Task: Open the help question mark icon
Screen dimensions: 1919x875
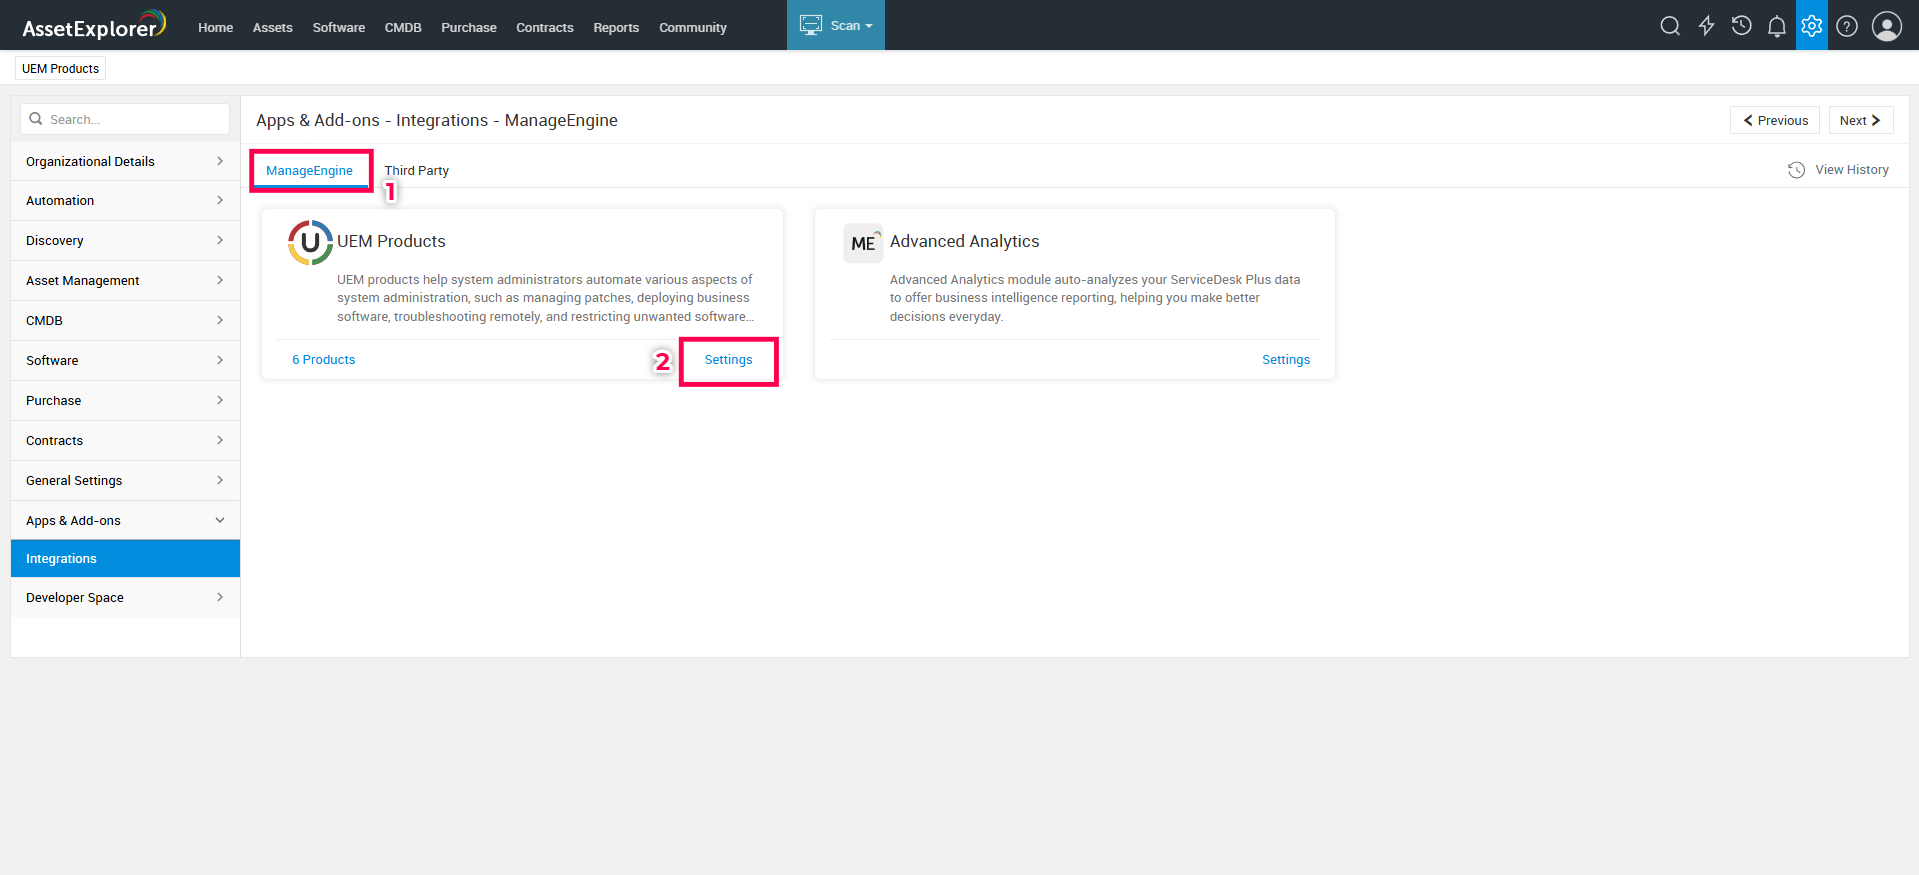Action: point(1847,26)
